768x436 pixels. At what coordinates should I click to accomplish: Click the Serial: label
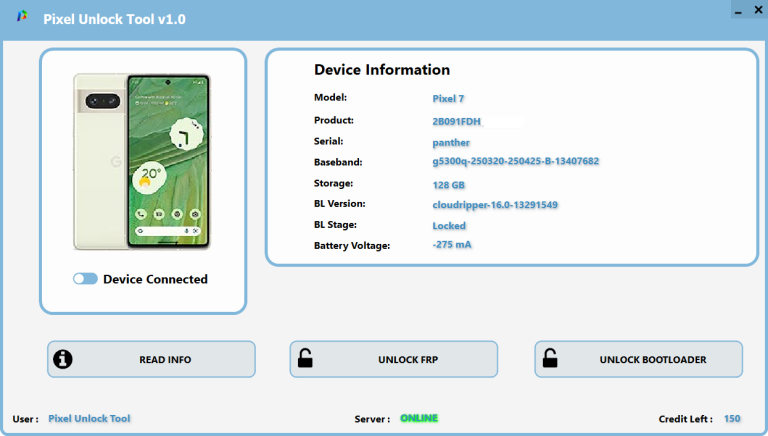pos(329,141)
